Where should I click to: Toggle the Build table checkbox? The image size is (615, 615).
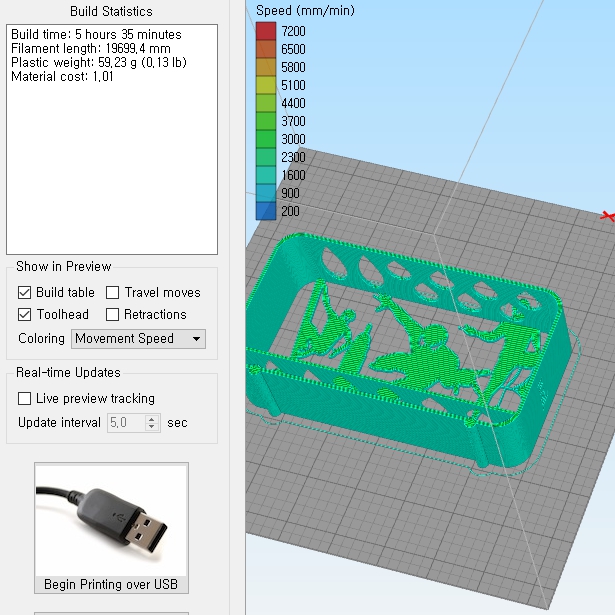coord(24,293)
